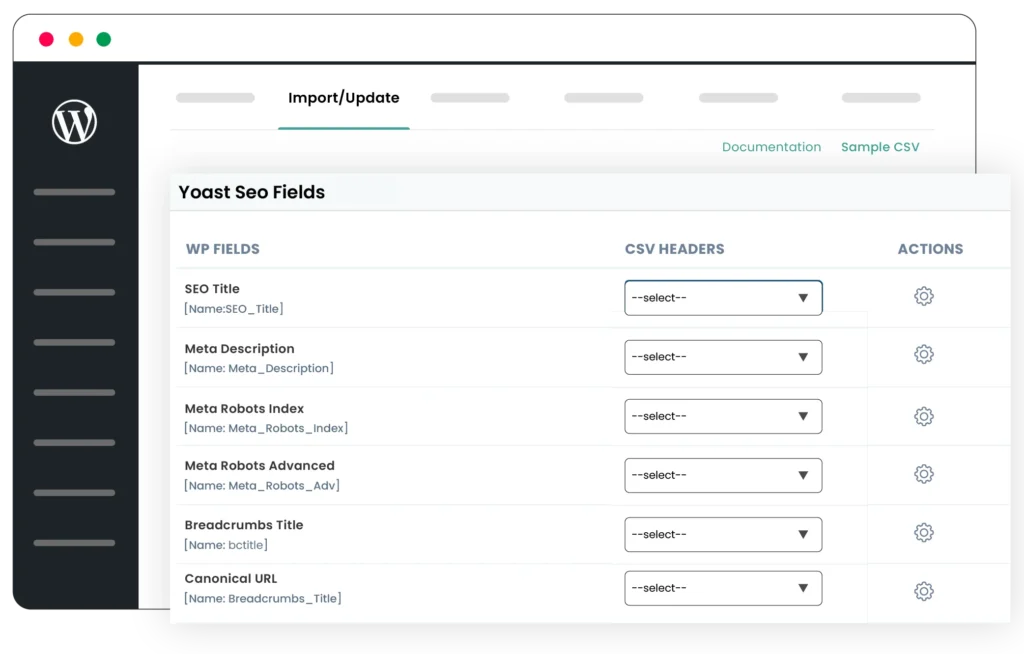This screenshot has height=654, width=1024.
Task: Open settings gear for Meta Robots Index
Action: [x=923, y=415]
